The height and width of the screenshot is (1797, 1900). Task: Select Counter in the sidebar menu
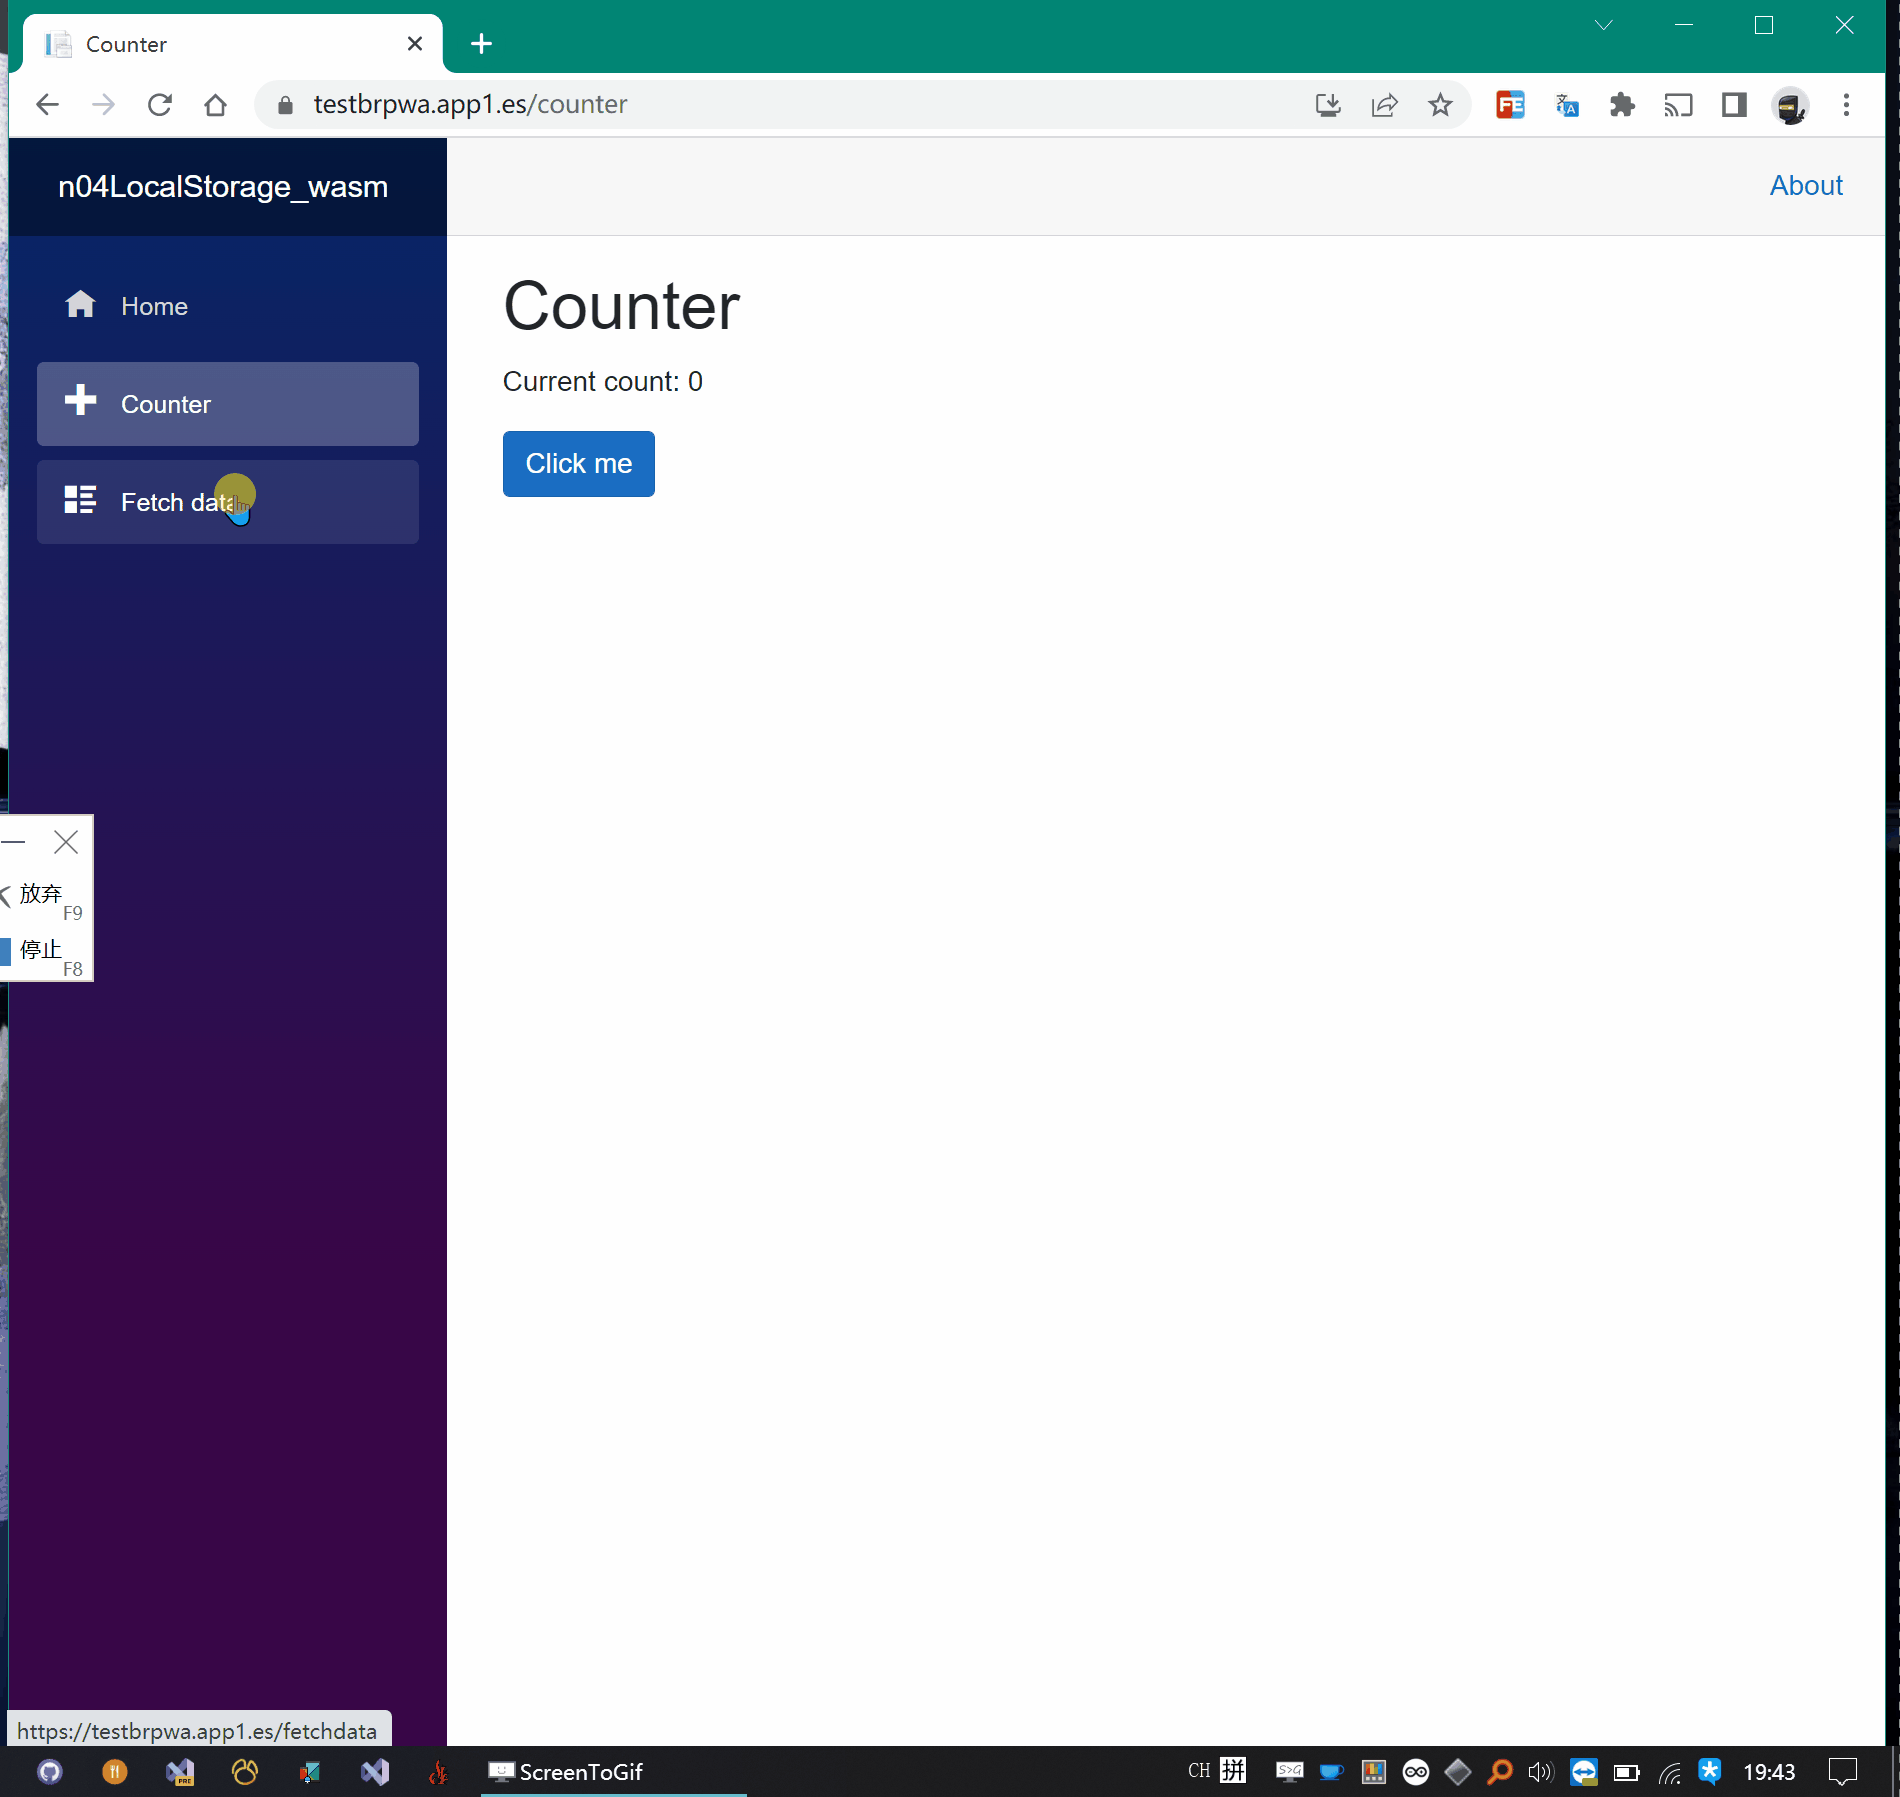[228, 404]
